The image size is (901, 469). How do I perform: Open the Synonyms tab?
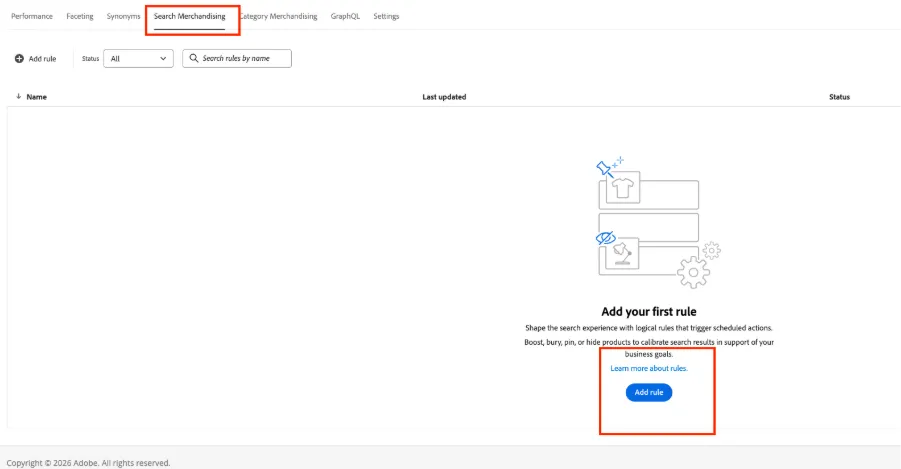123,16
